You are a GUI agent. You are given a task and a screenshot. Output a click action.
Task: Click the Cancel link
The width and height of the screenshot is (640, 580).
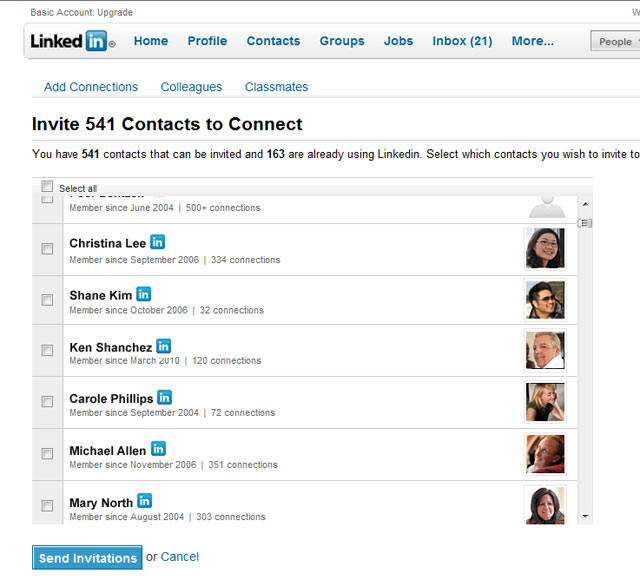click(180, 557)
